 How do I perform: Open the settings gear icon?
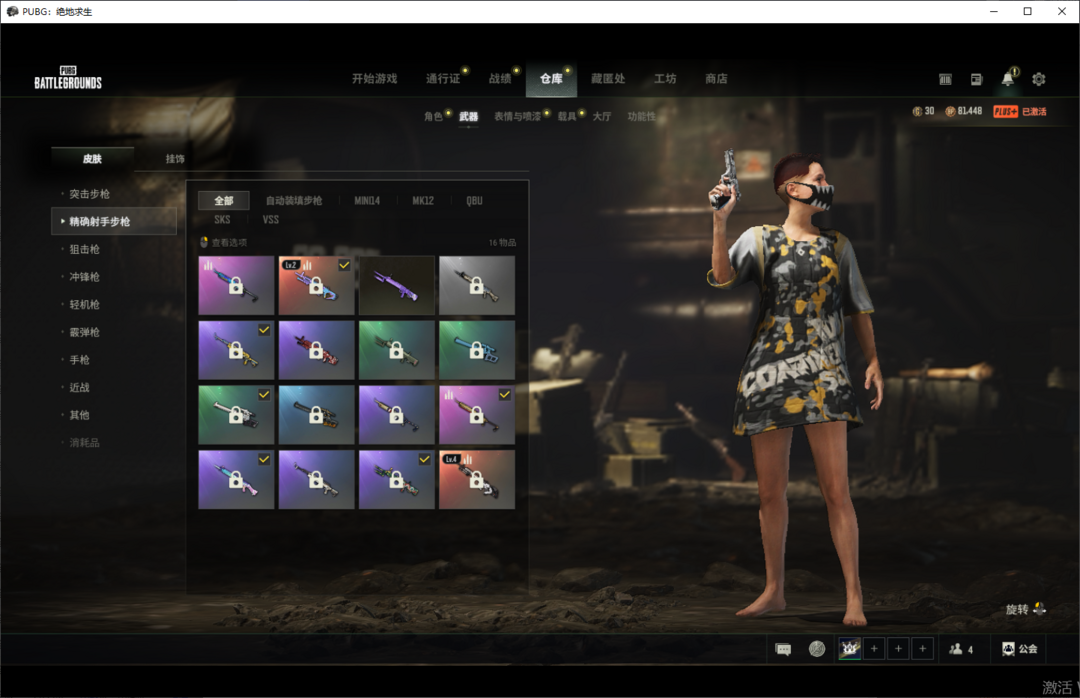(x=1039, y=79)
